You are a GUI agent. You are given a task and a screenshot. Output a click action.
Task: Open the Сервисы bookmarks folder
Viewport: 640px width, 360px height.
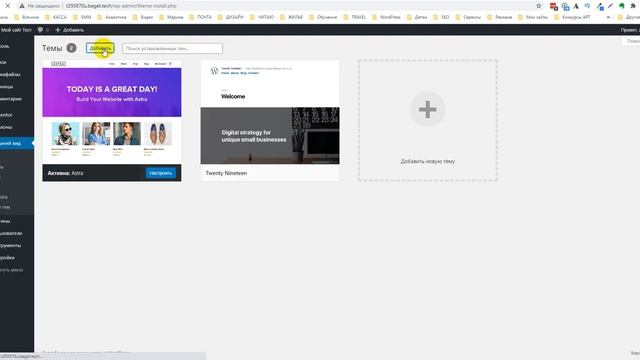pos(468,17)
